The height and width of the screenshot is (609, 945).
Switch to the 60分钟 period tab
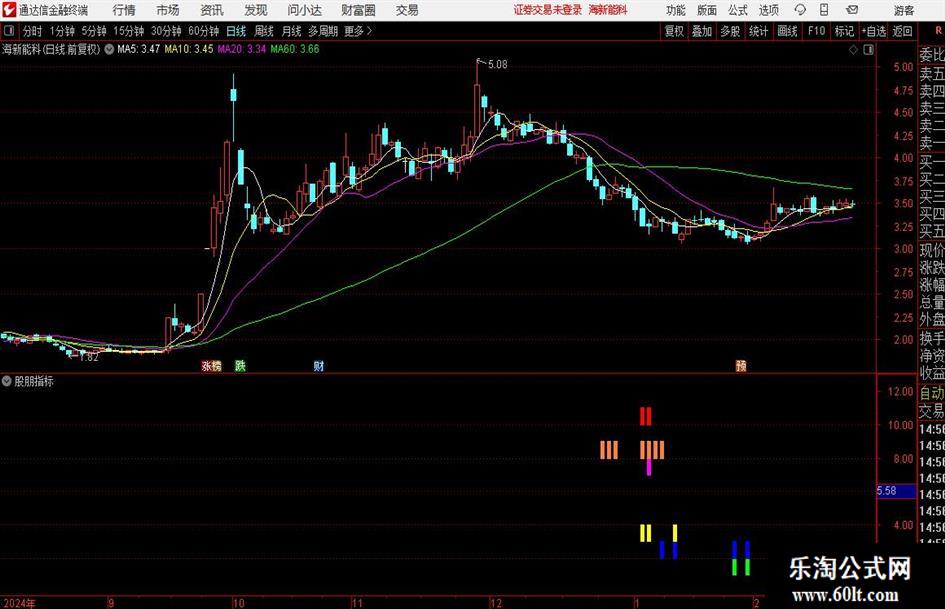tap(204, 31)
